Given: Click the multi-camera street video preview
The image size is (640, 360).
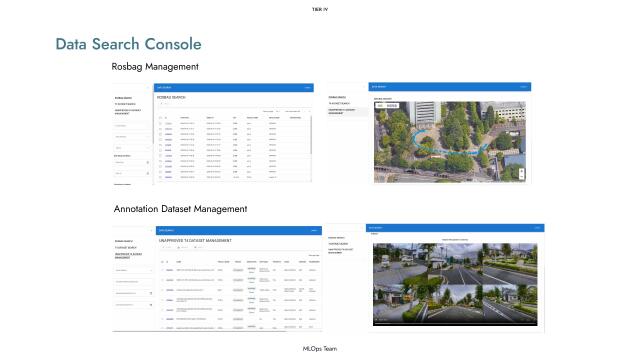Looking at the screenshot, I should pos(455,283).
